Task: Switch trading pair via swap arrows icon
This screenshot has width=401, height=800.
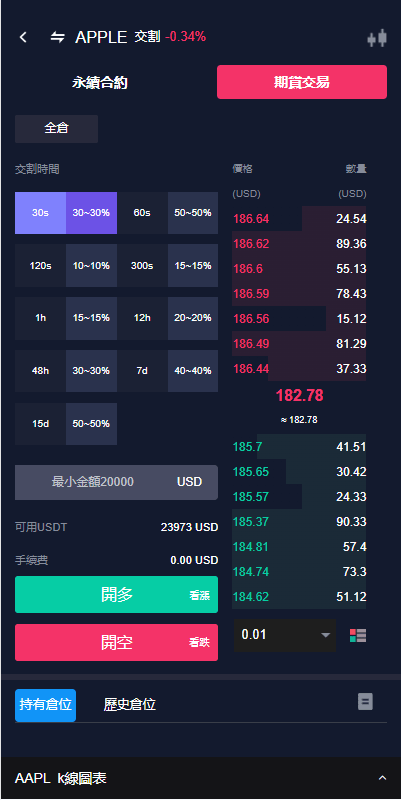Action: [58, 37]
